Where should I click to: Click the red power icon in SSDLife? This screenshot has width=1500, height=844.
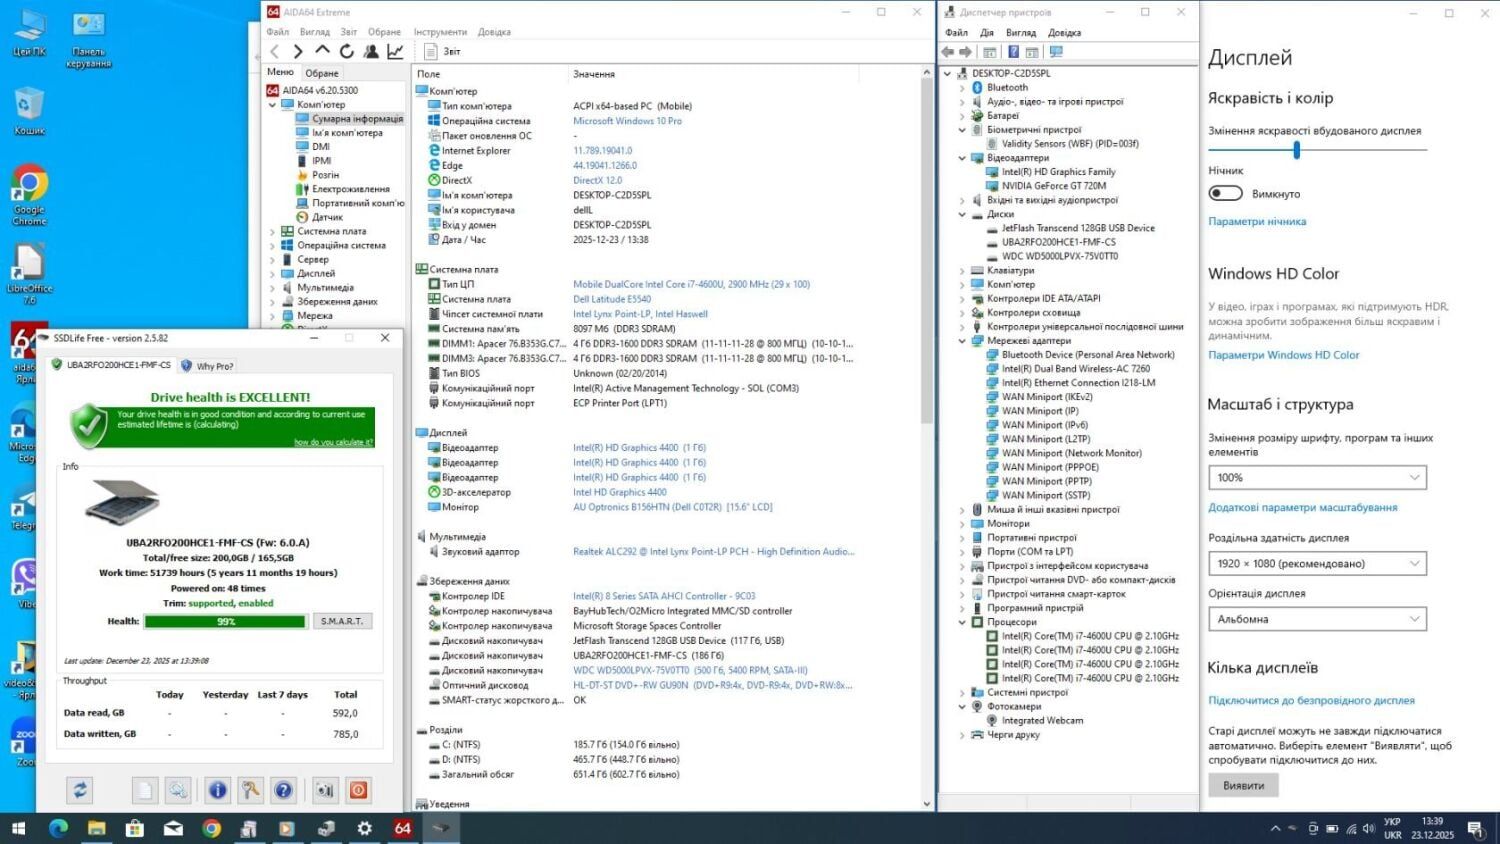coord(358,790)
